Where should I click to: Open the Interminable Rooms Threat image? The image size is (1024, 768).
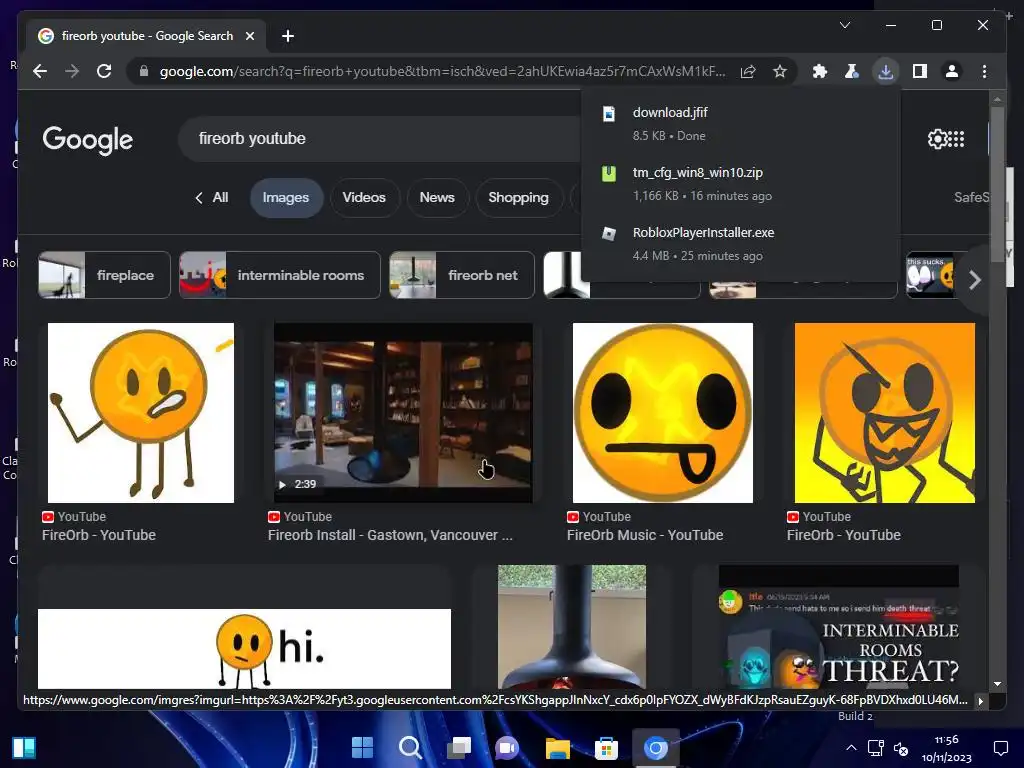pos(839,627)
